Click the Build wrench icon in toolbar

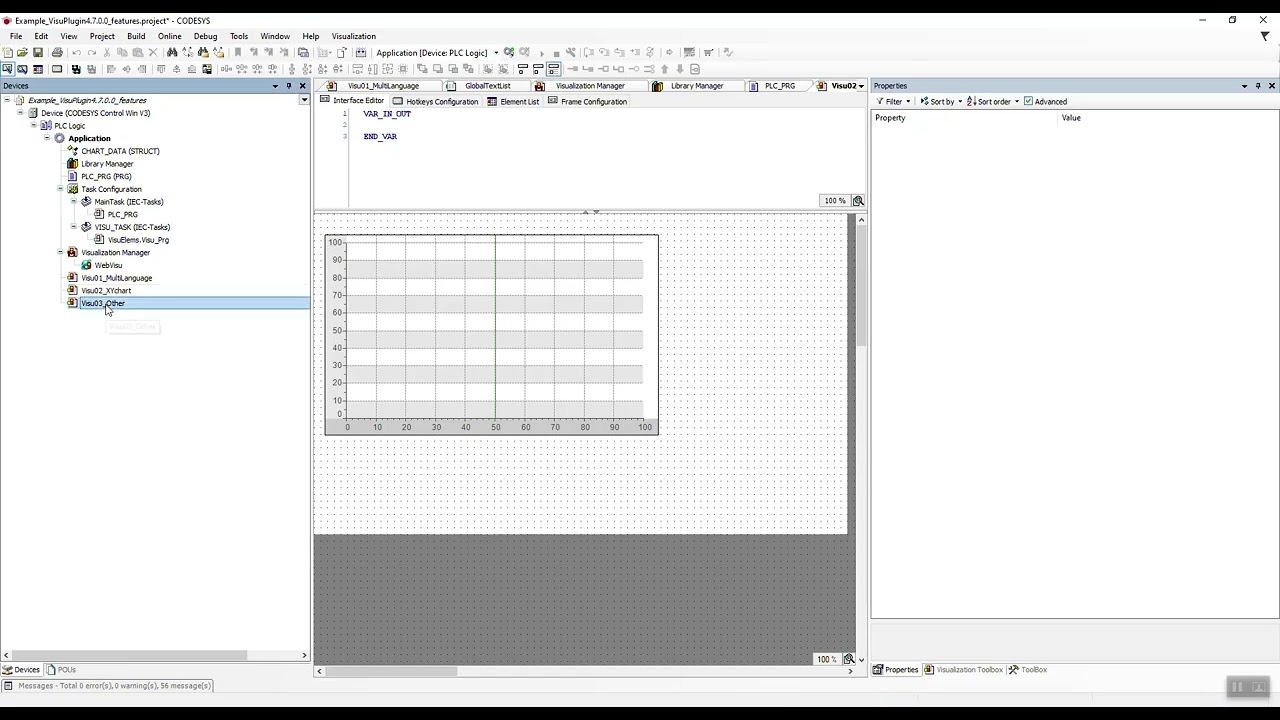click(572, 52)
